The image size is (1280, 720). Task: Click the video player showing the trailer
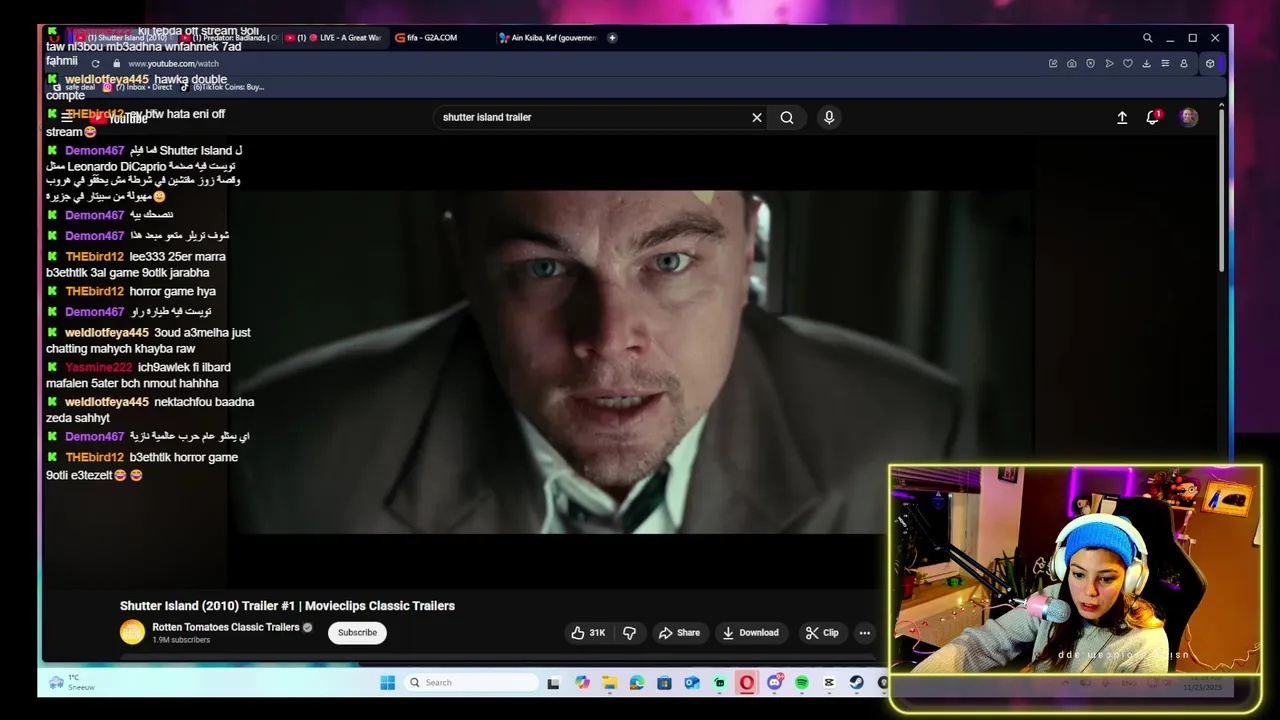[x=630, y=362]
